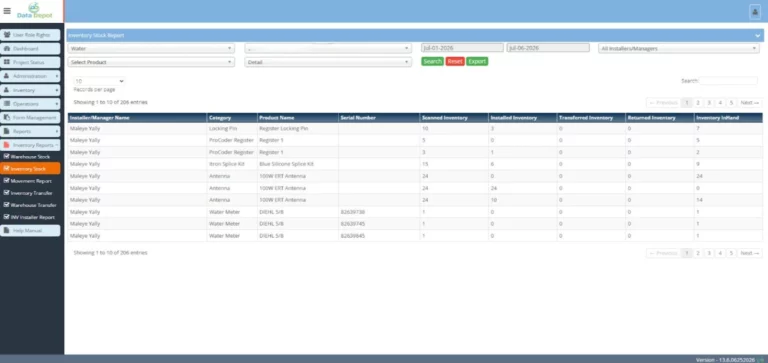This screenshot has height=363, width=768.
Task: Sort by Returned Inventory column header
Action: 660,118
